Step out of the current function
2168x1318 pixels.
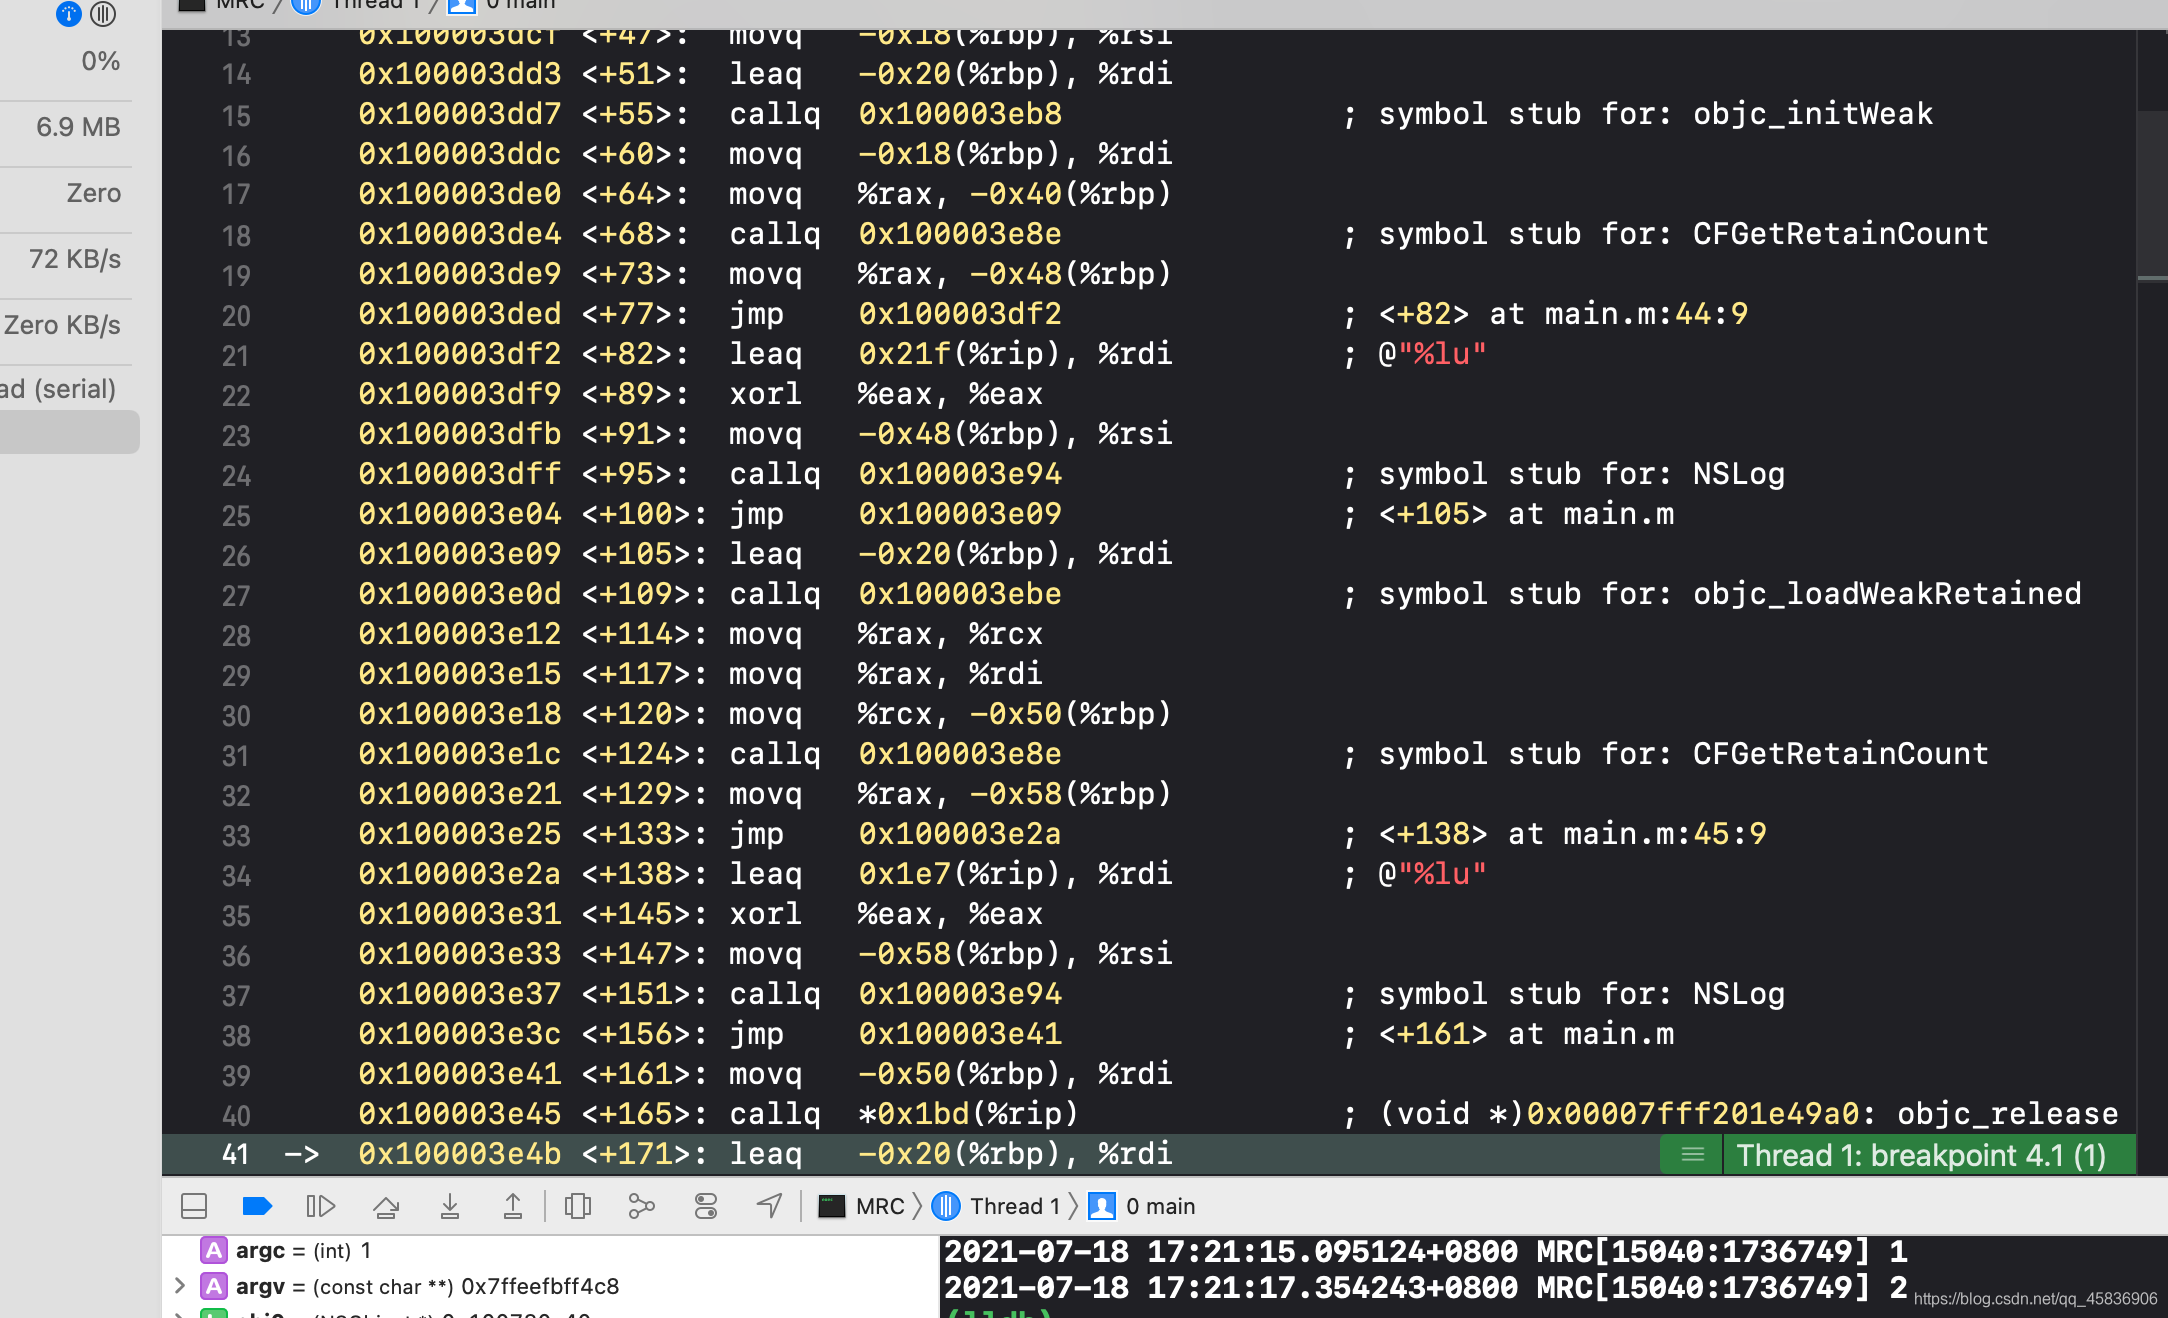click(x=512, y=1206)
